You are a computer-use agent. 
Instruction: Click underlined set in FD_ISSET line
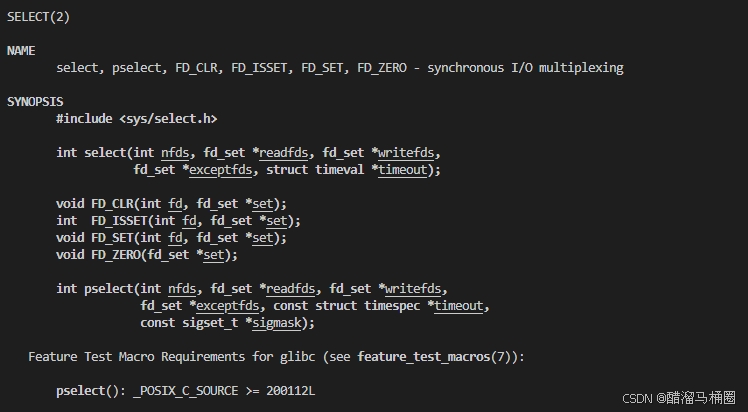point(277,221)
